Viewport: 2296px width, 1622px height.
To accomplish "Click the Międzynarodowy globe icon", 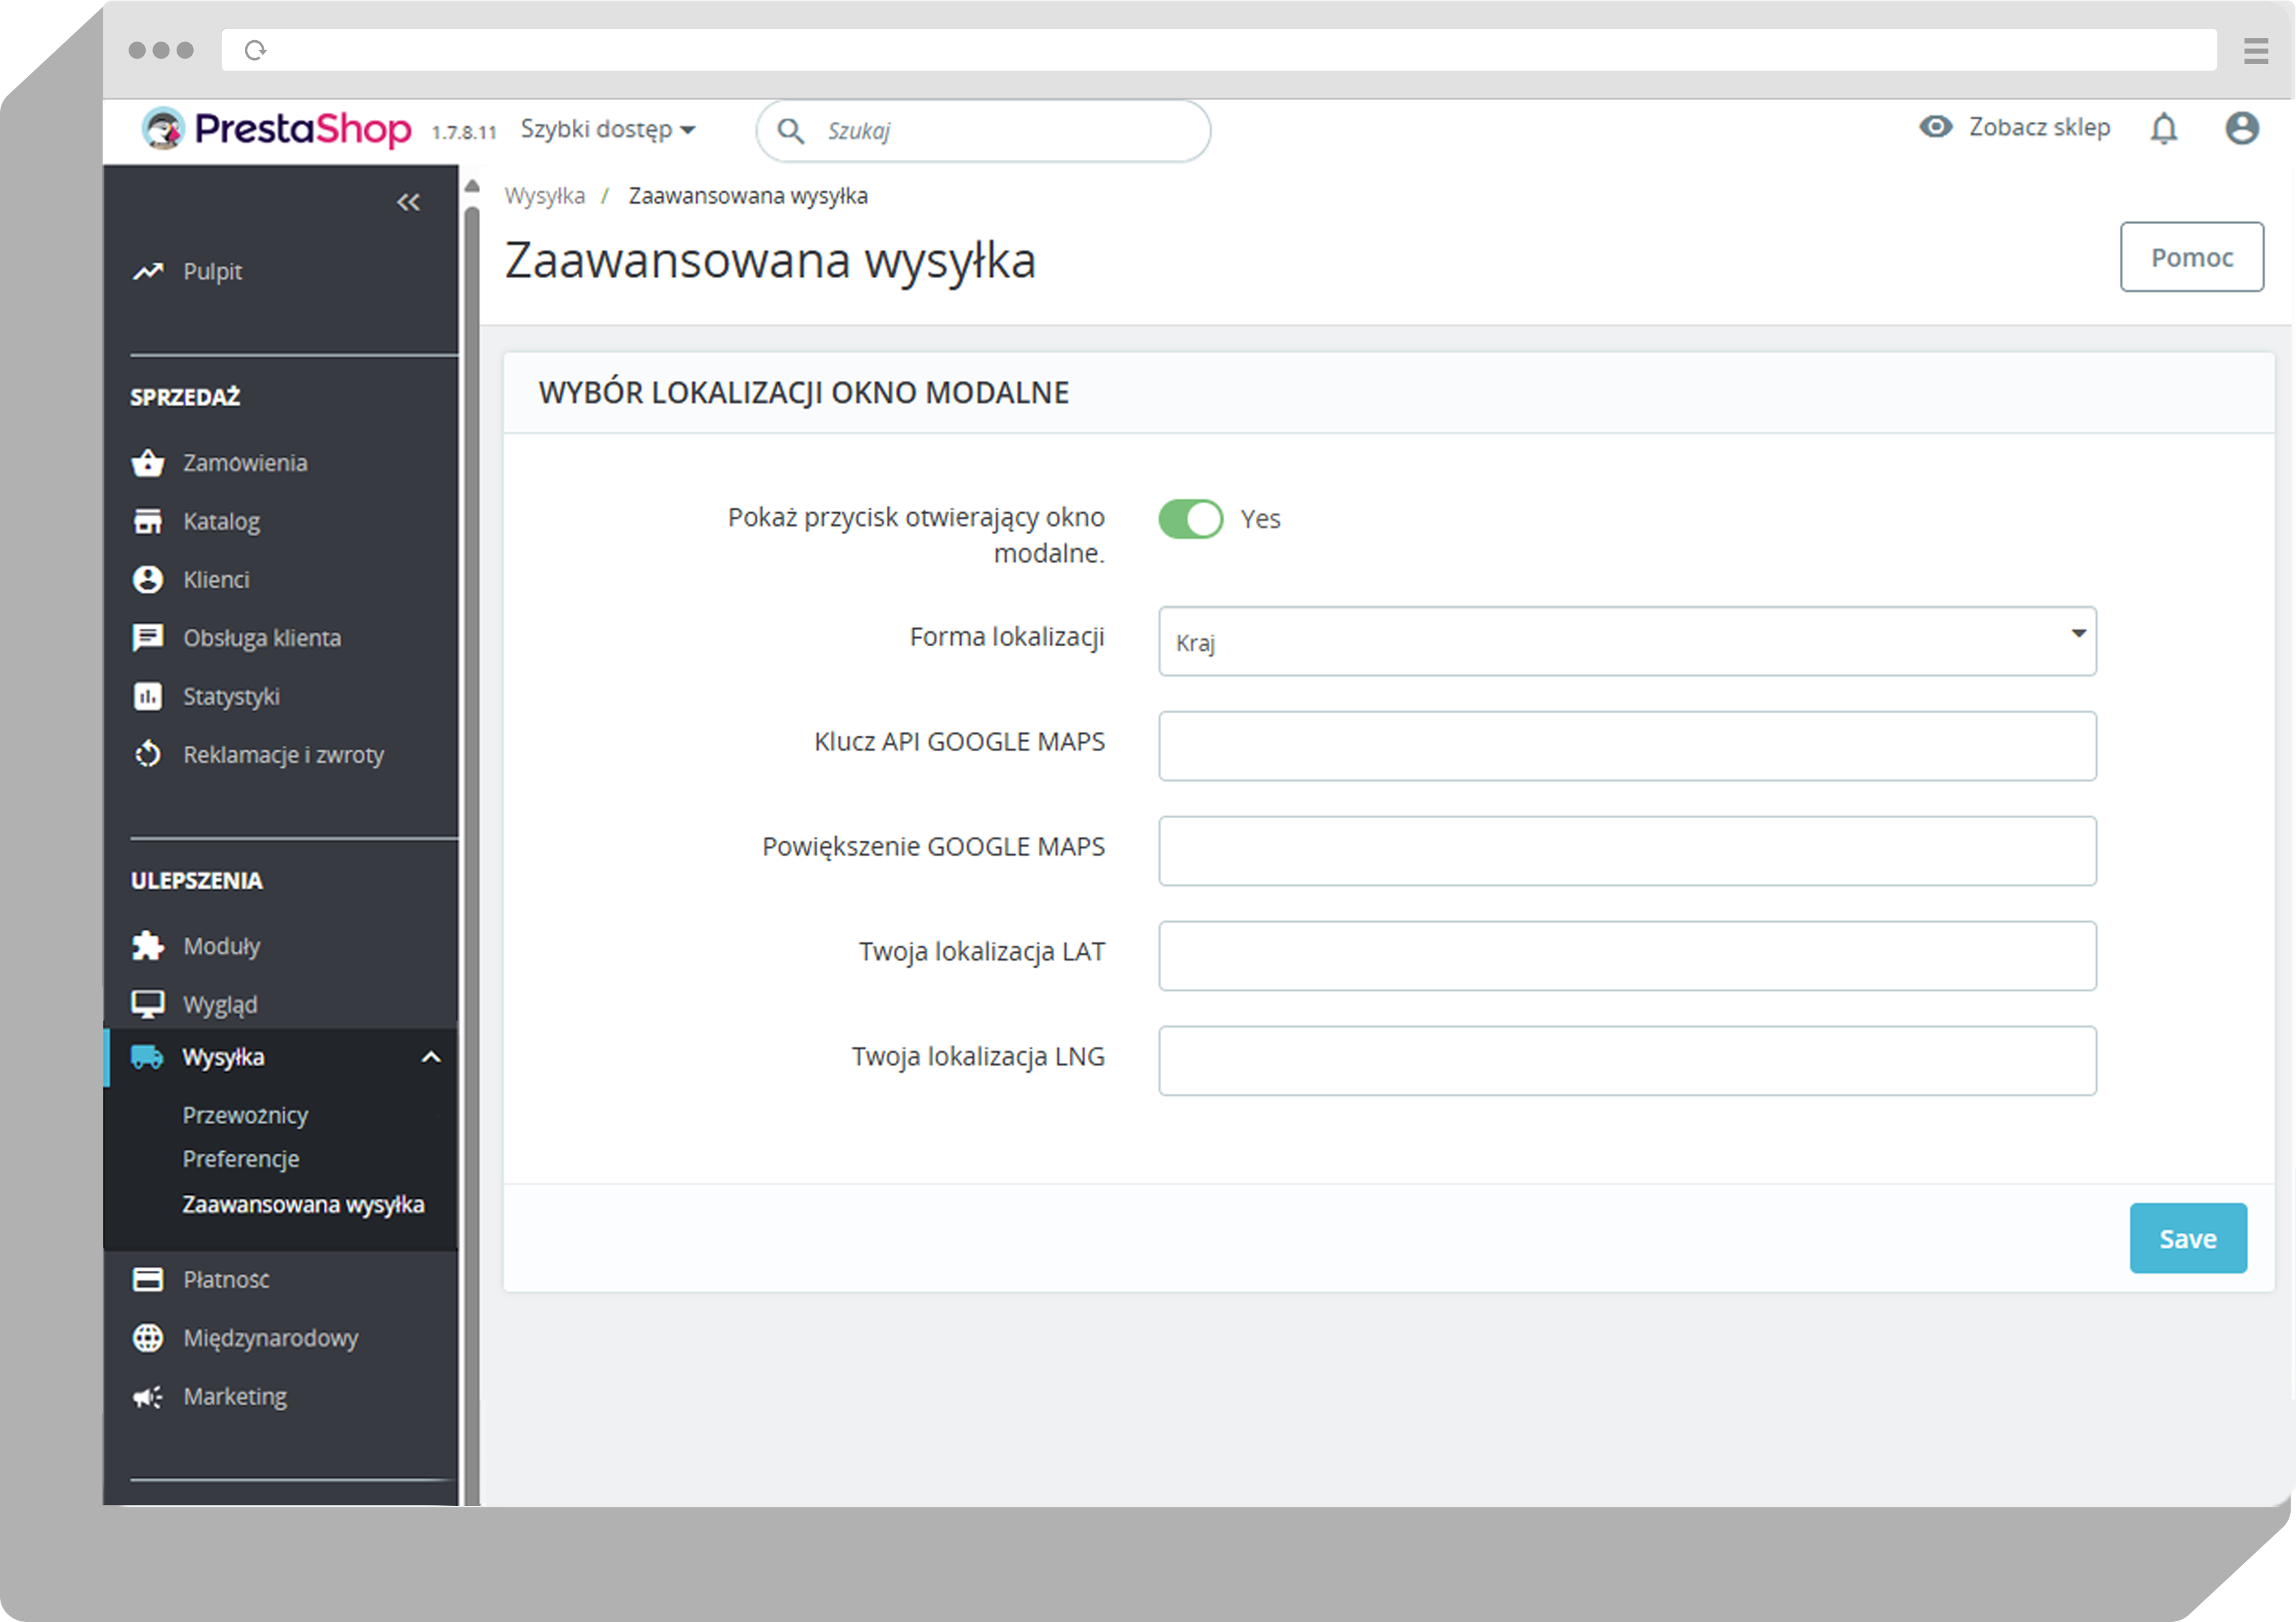I will coord(148,1338).
